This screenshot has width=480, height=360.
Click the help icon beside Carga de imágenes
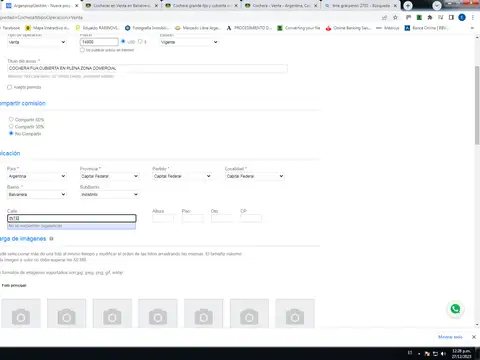coord(51,239)
